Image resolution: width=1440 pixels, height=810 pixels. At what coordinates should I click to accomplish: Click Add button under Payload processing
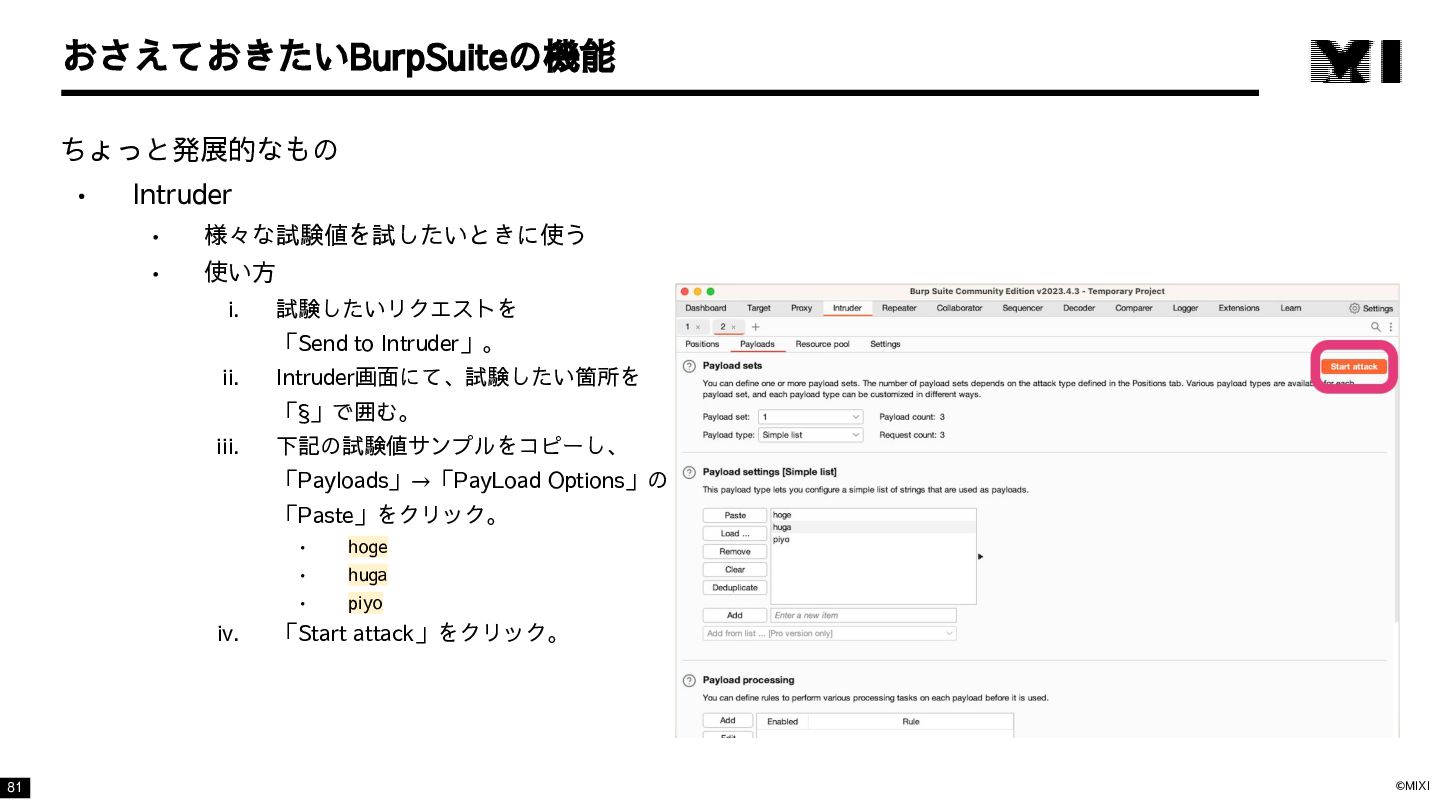(728, 720)
